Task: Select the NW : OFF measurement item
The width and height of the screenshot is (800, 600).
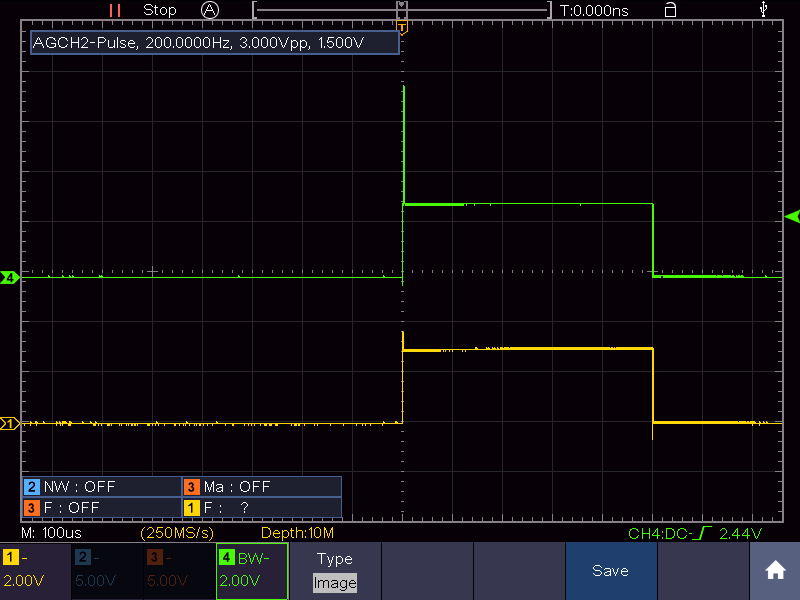Action: 102,487
